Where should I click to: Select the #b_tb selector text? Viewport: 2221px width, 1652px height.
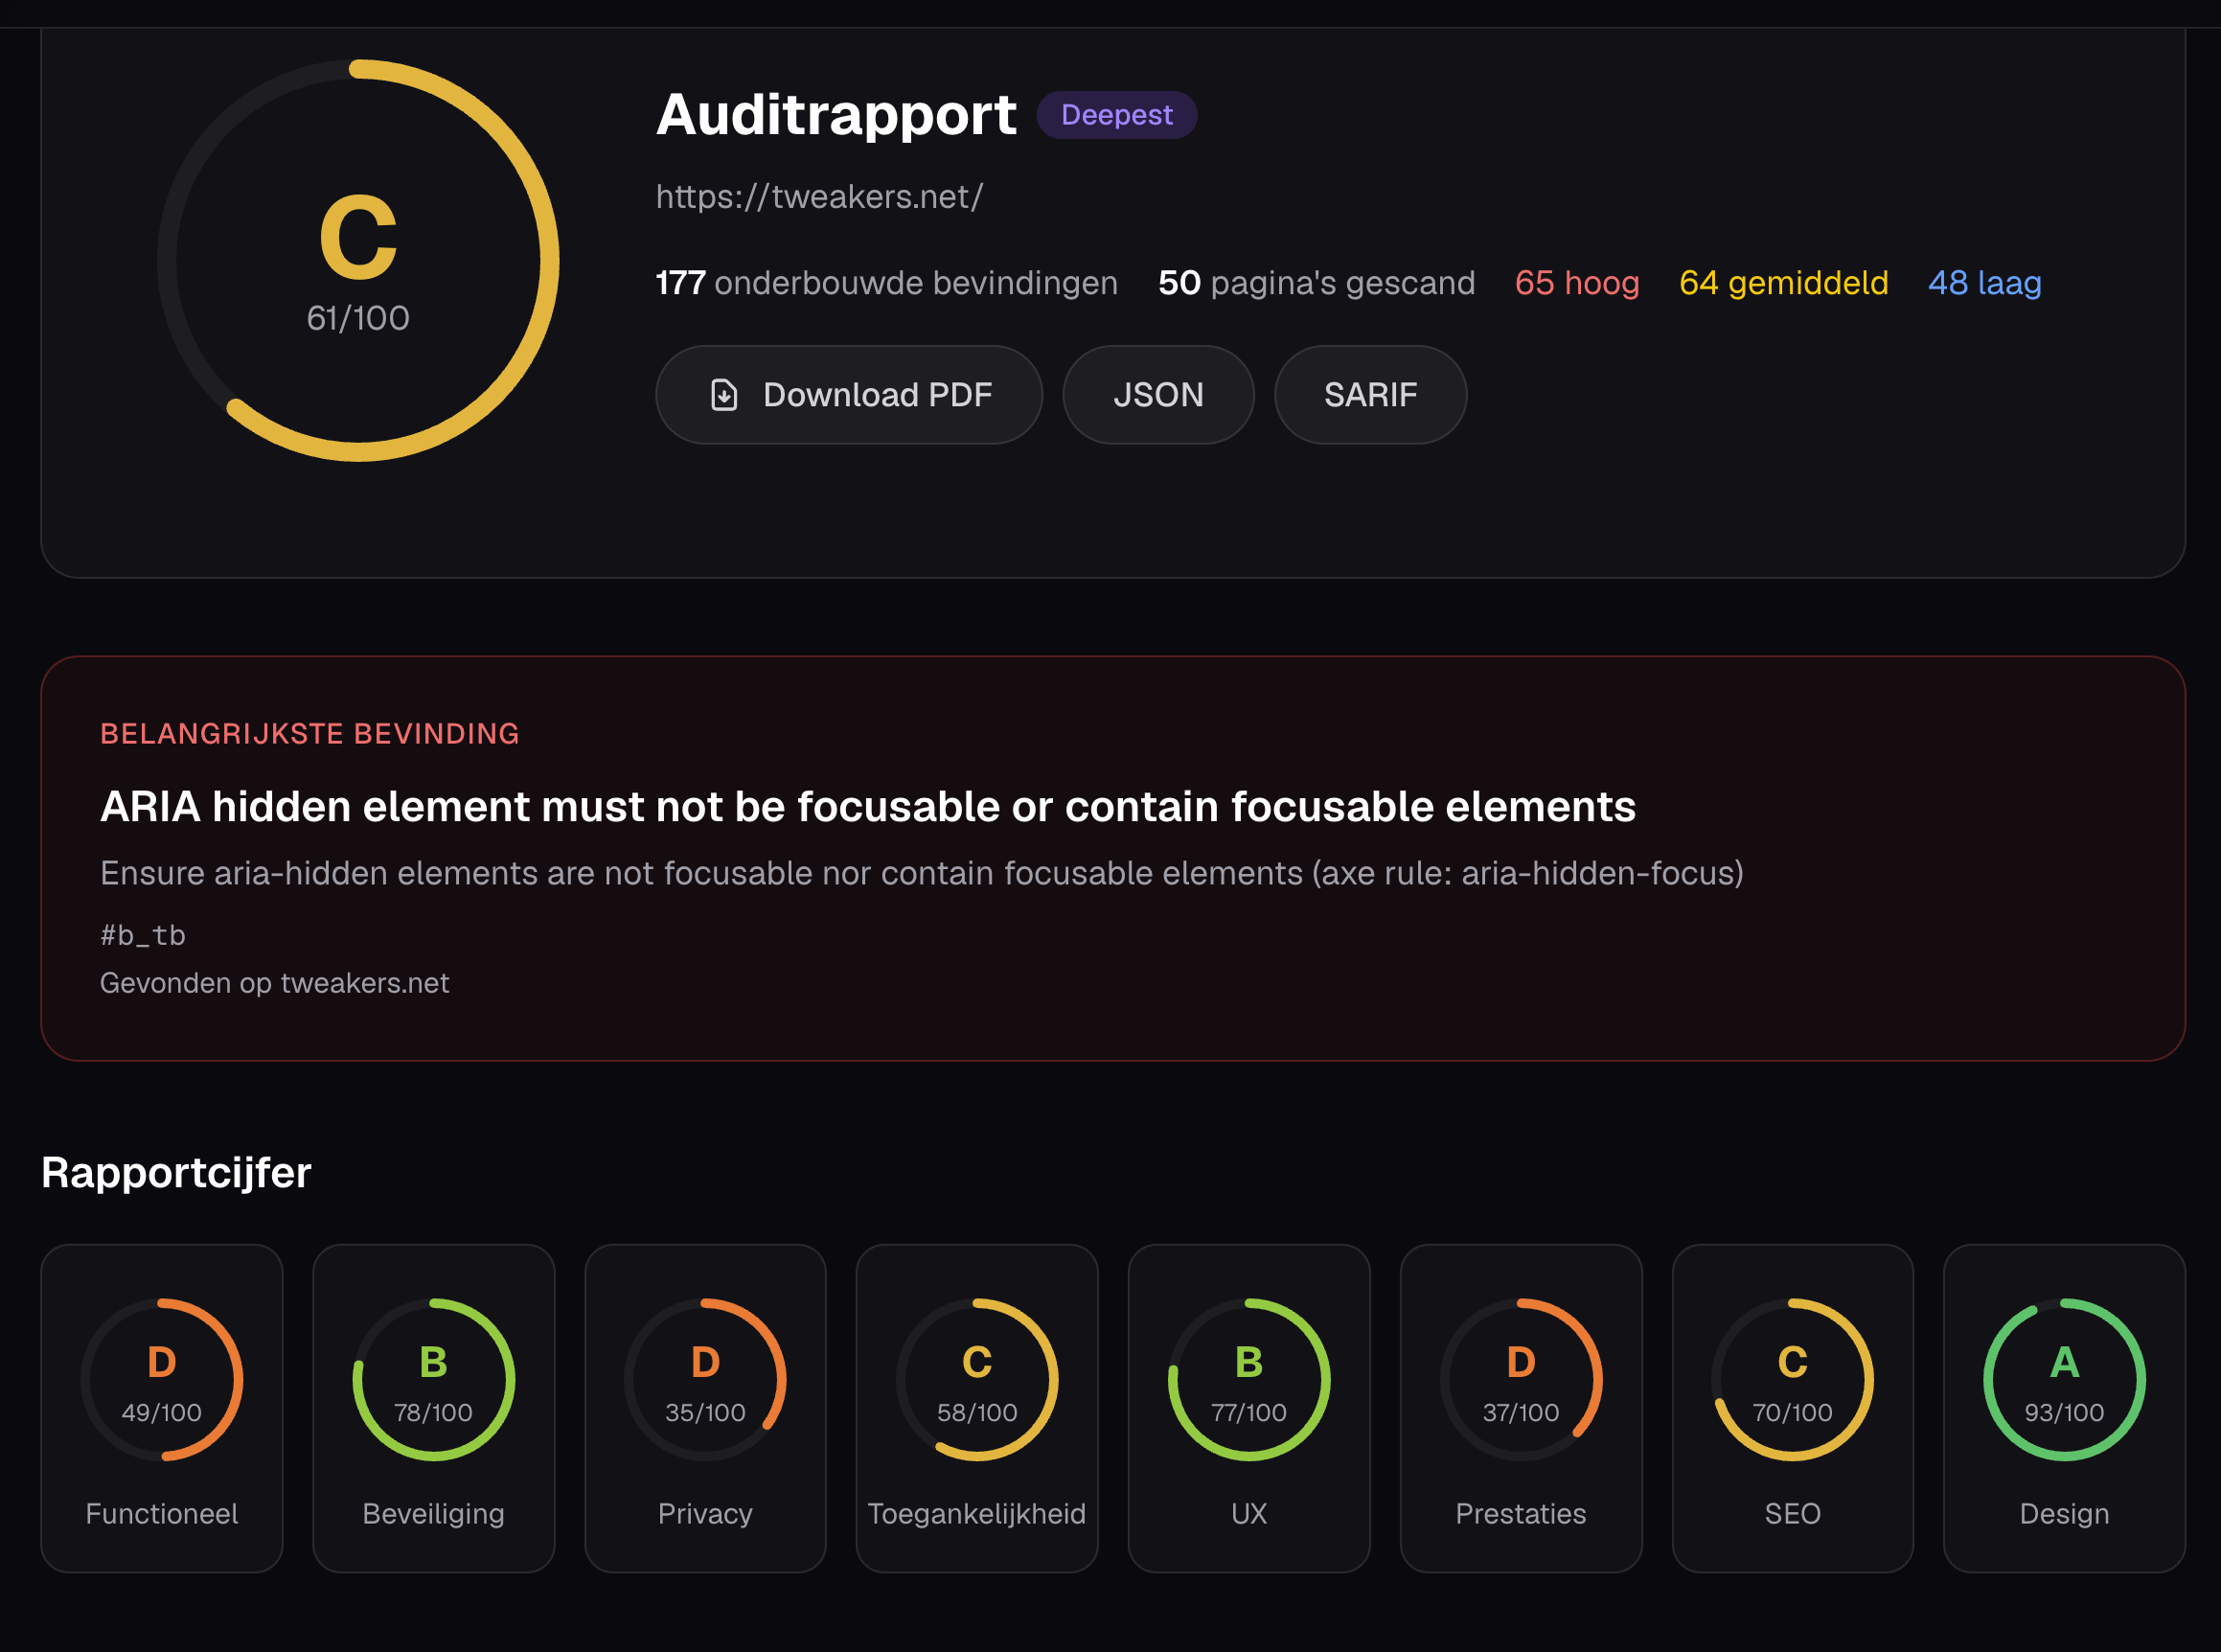(143, 935)
